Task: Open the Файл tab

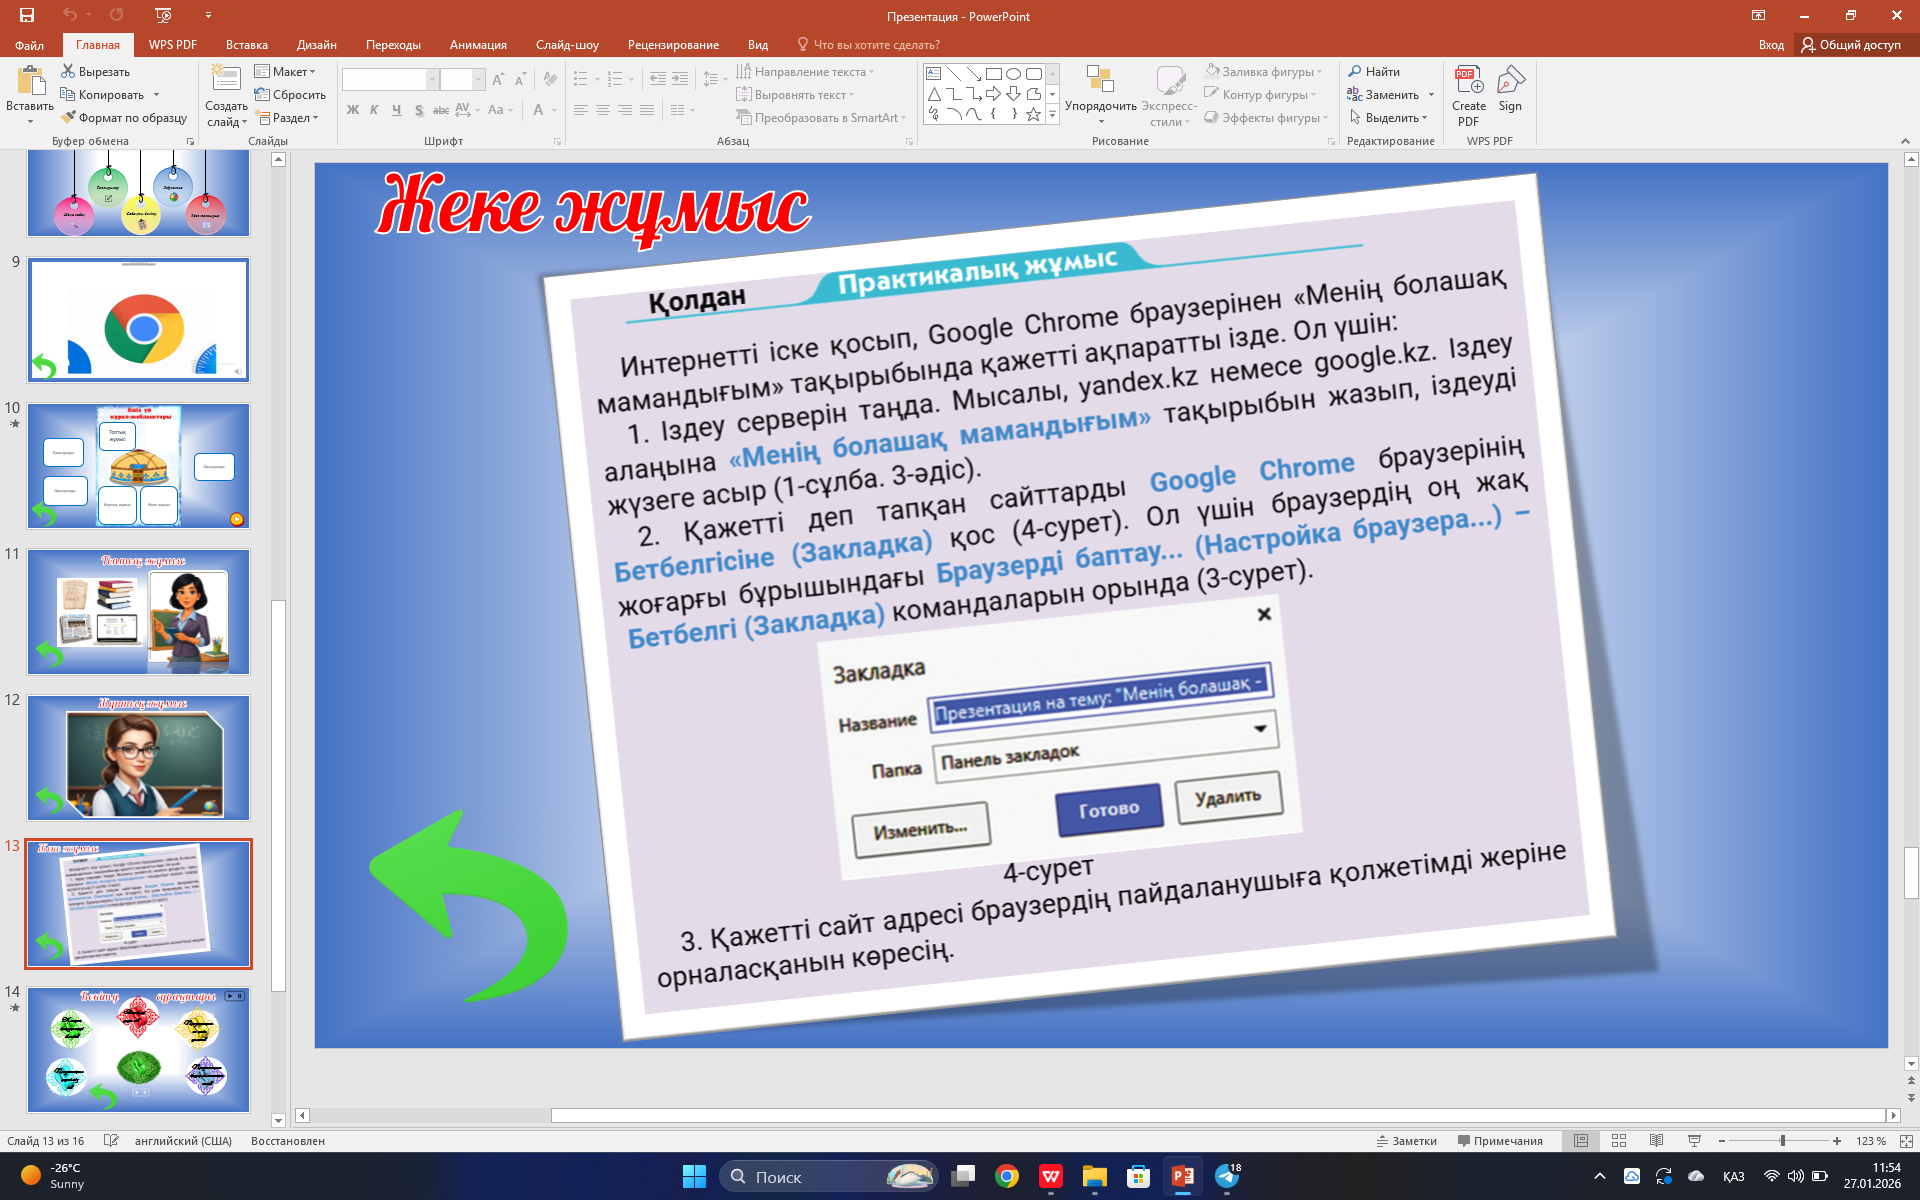Action: pyautogui.click(x=29, y=45)
